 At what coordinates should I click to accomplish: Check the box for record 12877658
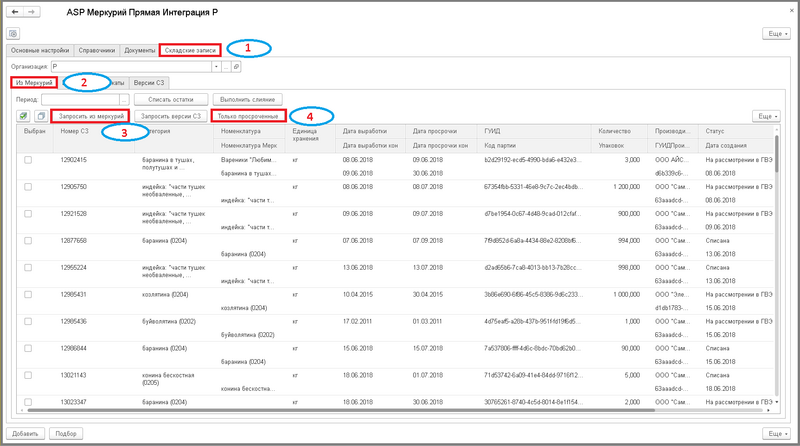28,240
